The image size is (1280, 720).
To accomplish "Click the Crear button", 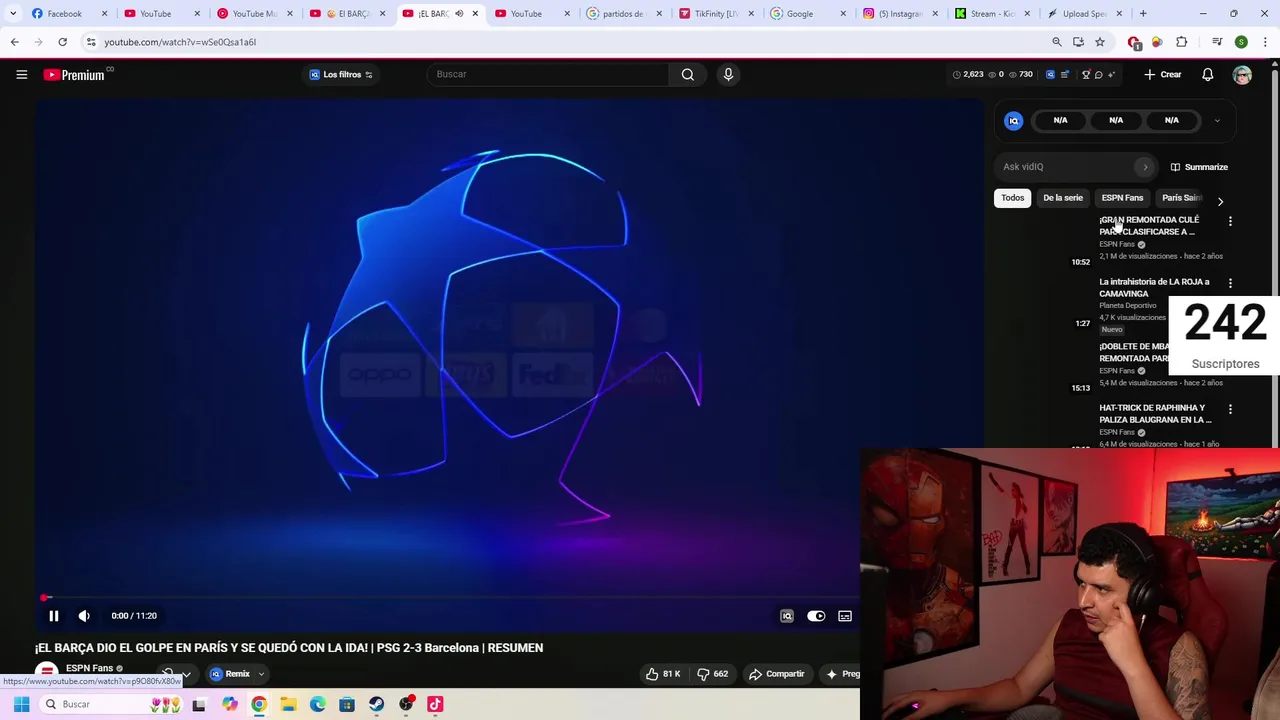I will pos(1163,74).
